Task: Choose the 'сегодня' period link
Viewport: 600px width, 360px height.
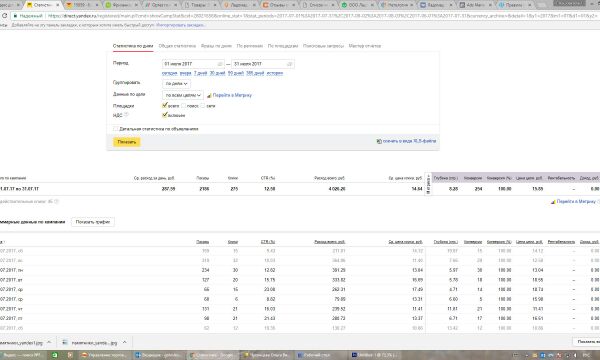Action: pyautogui.click(x=170, y=73)
